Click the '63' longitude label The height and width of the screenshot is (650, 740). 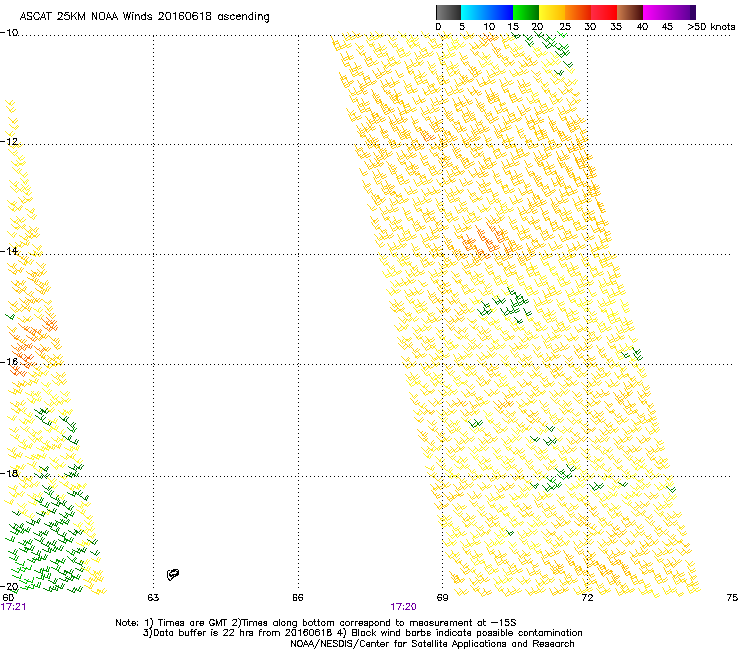coord(153,598)
